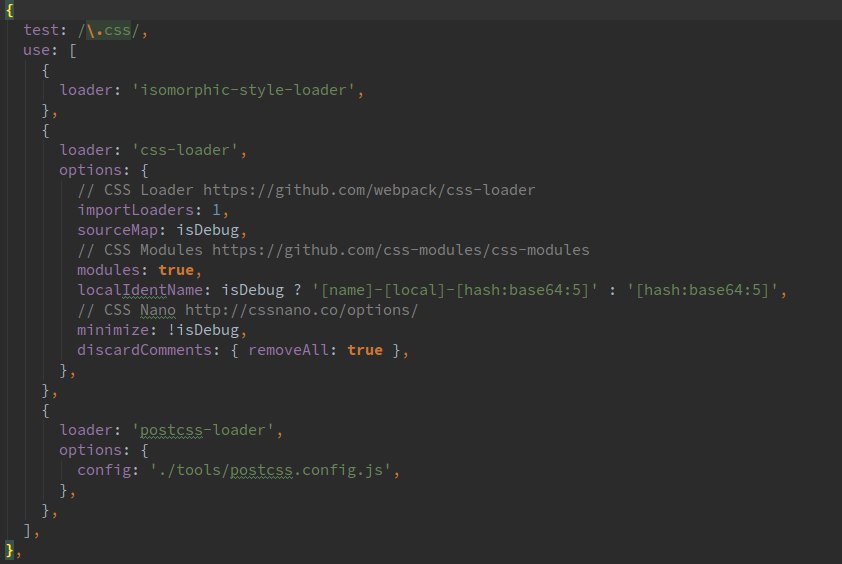The width and height of the screenshot is (842, 564).
Task: Click the last '[hash:base64:5]' string on localIdentName line
Action: click(702, 290)
